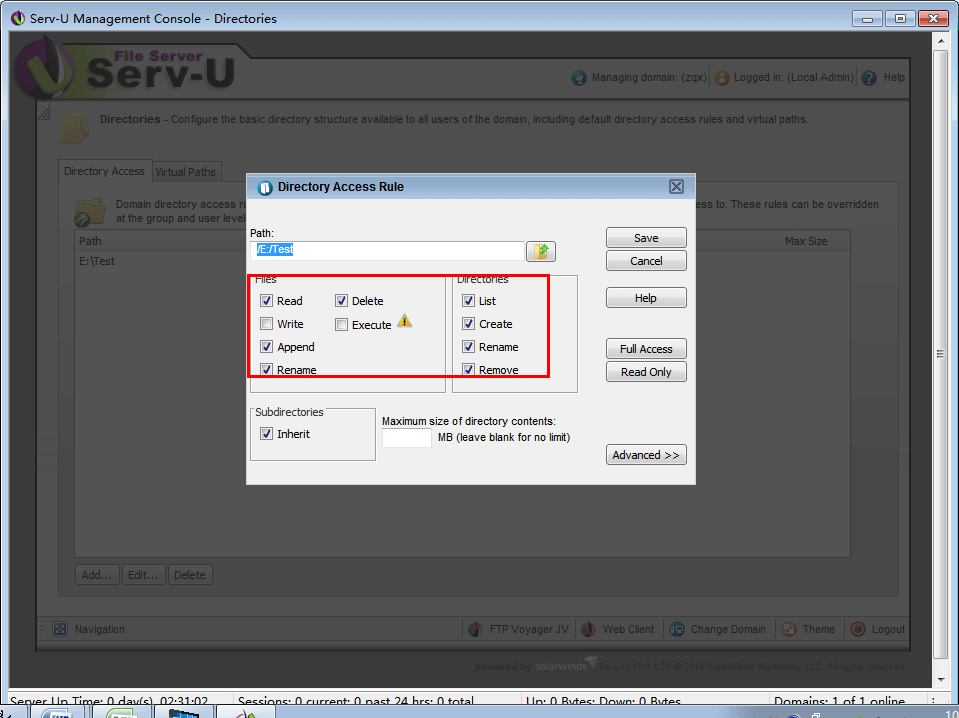The width and height of the screenshot is (959, 718).
Task: Click the Directory Access Rule dialog title icon
Action: pos(264,187)
